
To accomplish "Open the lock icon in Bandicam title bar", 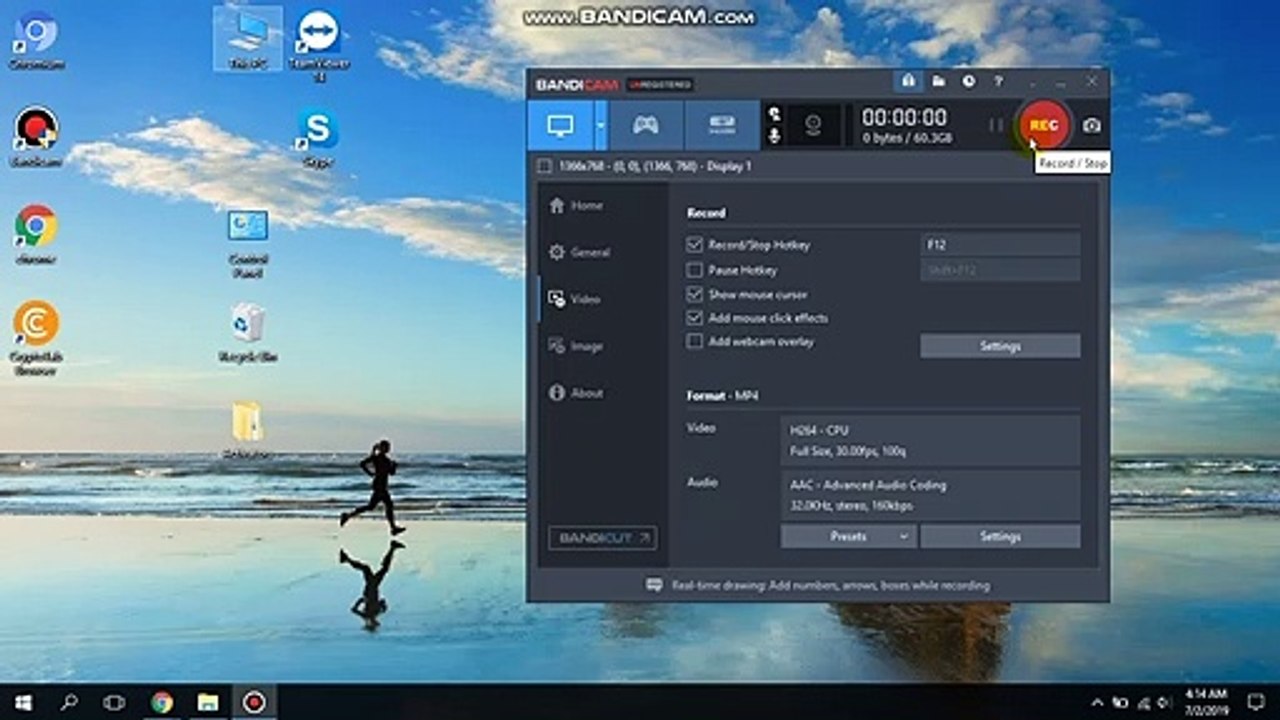I will [908, 81].
